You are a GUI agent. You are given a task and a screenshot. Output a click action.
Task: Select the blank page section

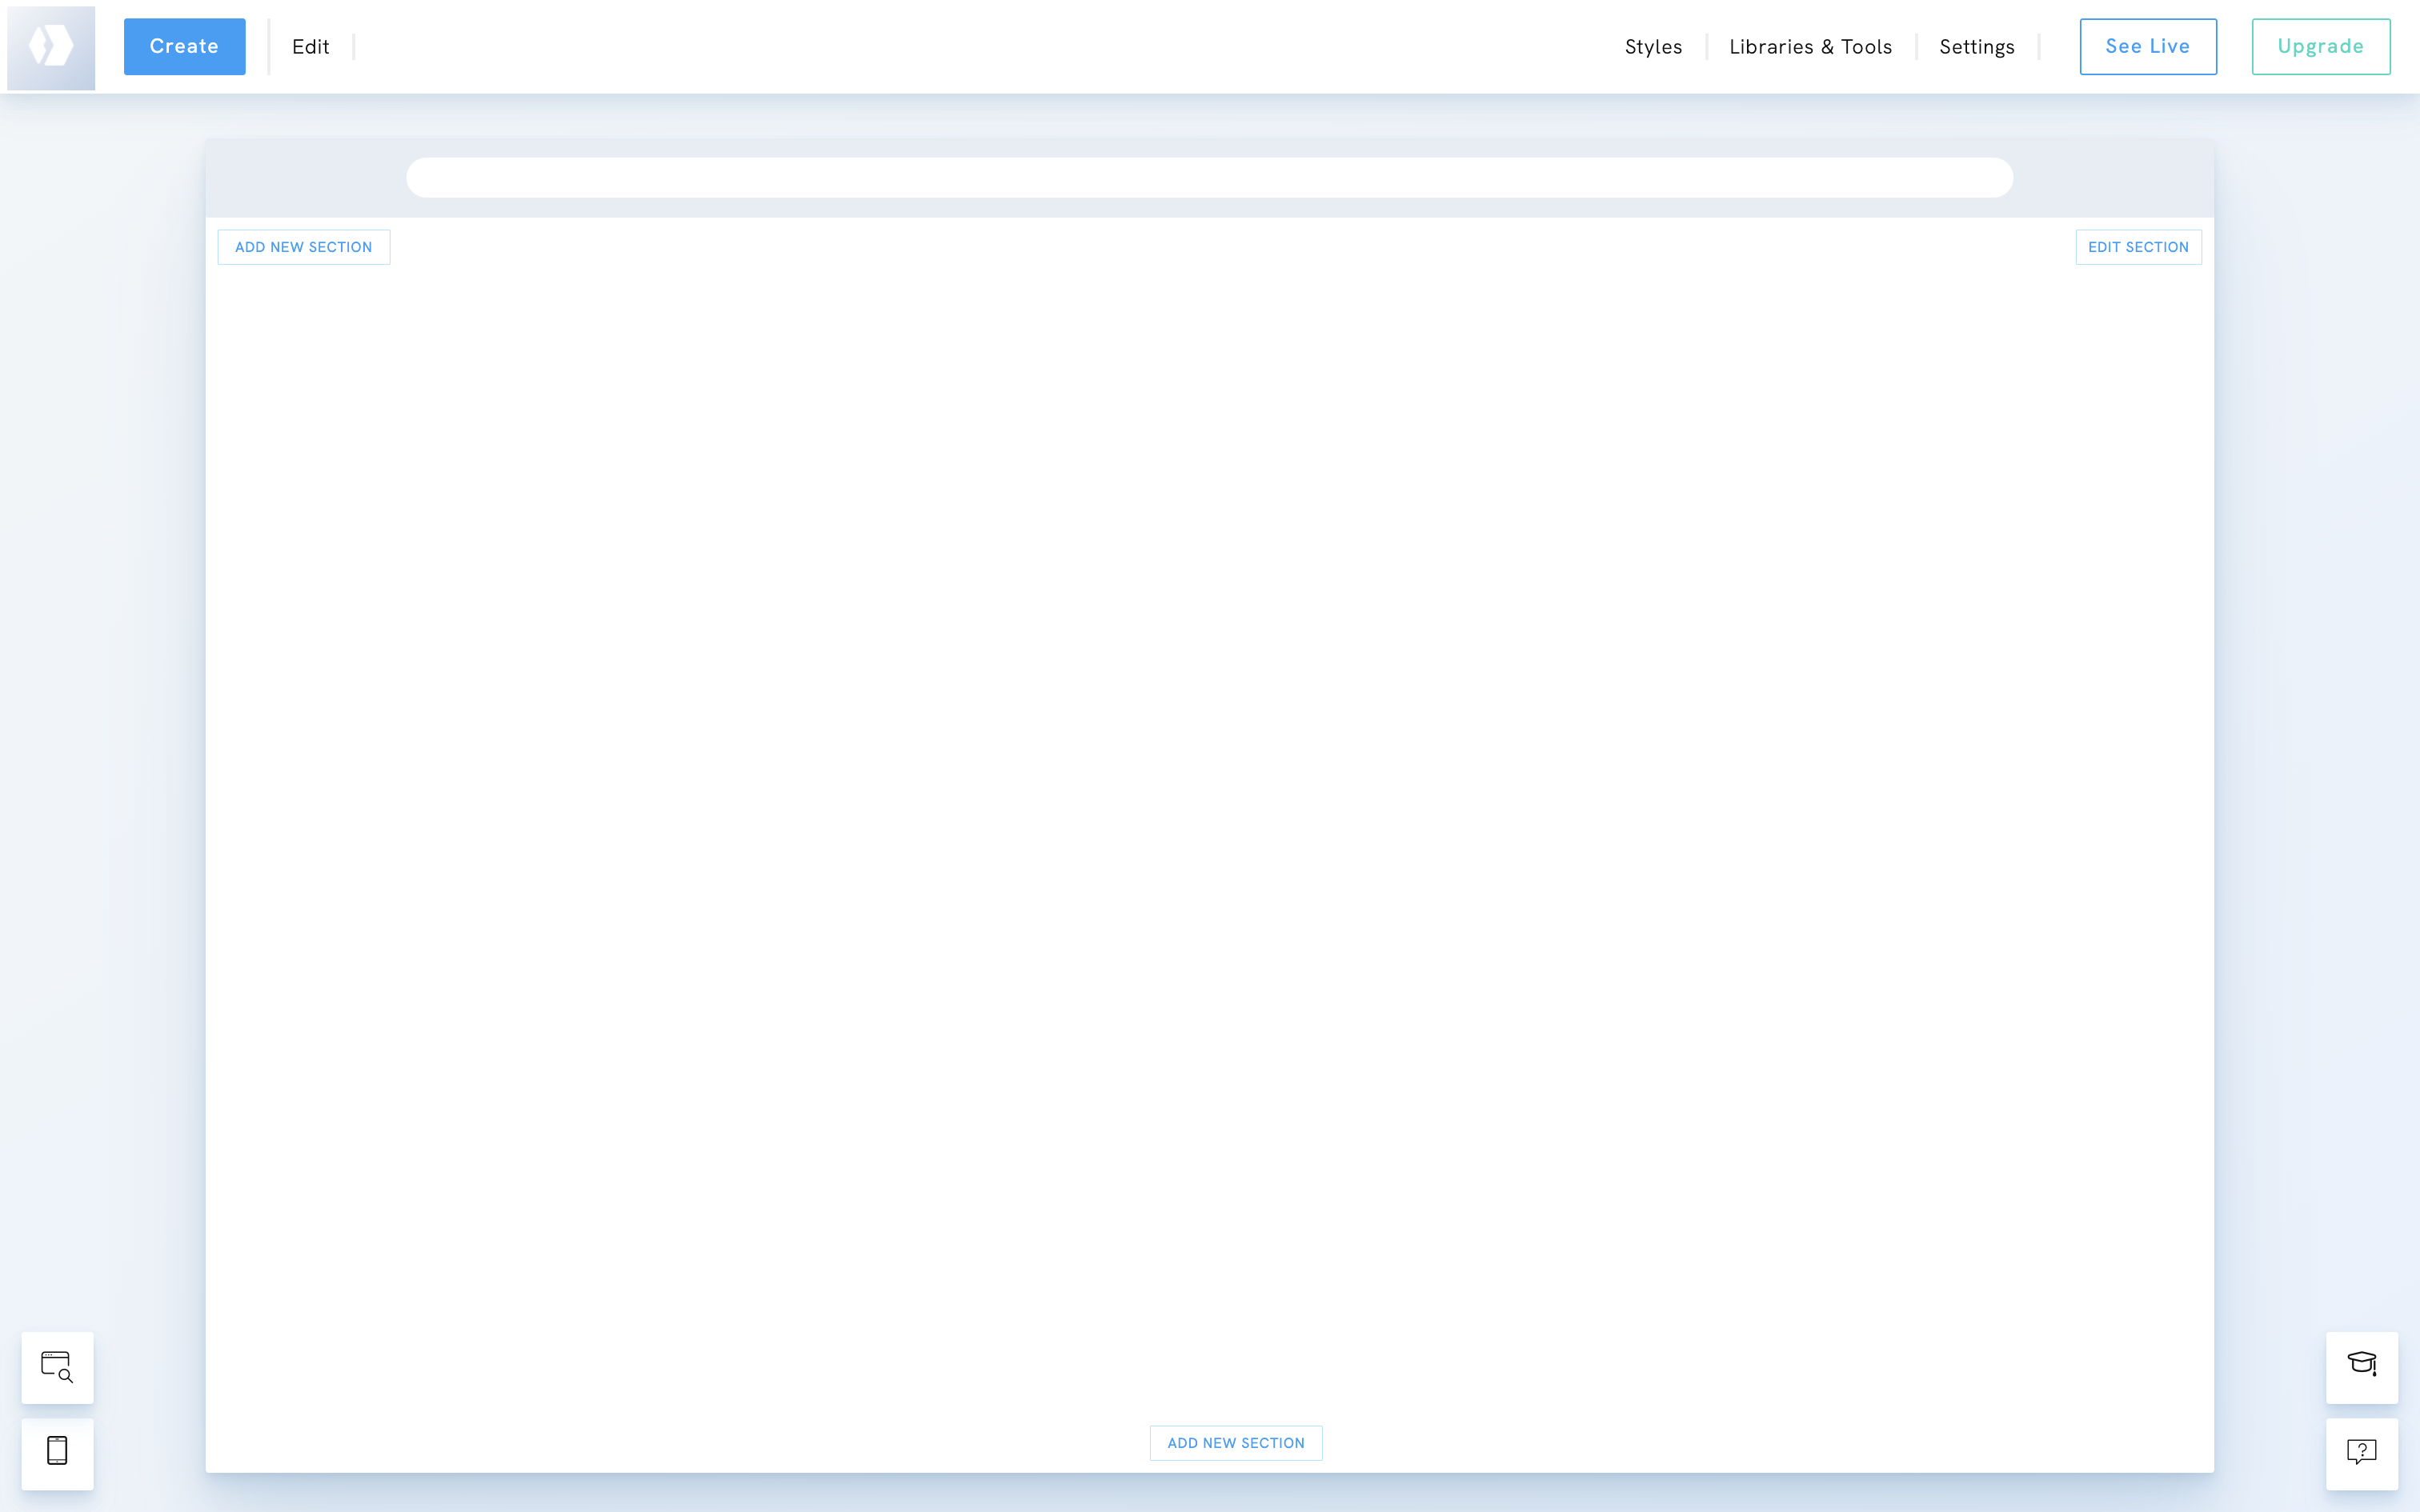coord(1209,800)
